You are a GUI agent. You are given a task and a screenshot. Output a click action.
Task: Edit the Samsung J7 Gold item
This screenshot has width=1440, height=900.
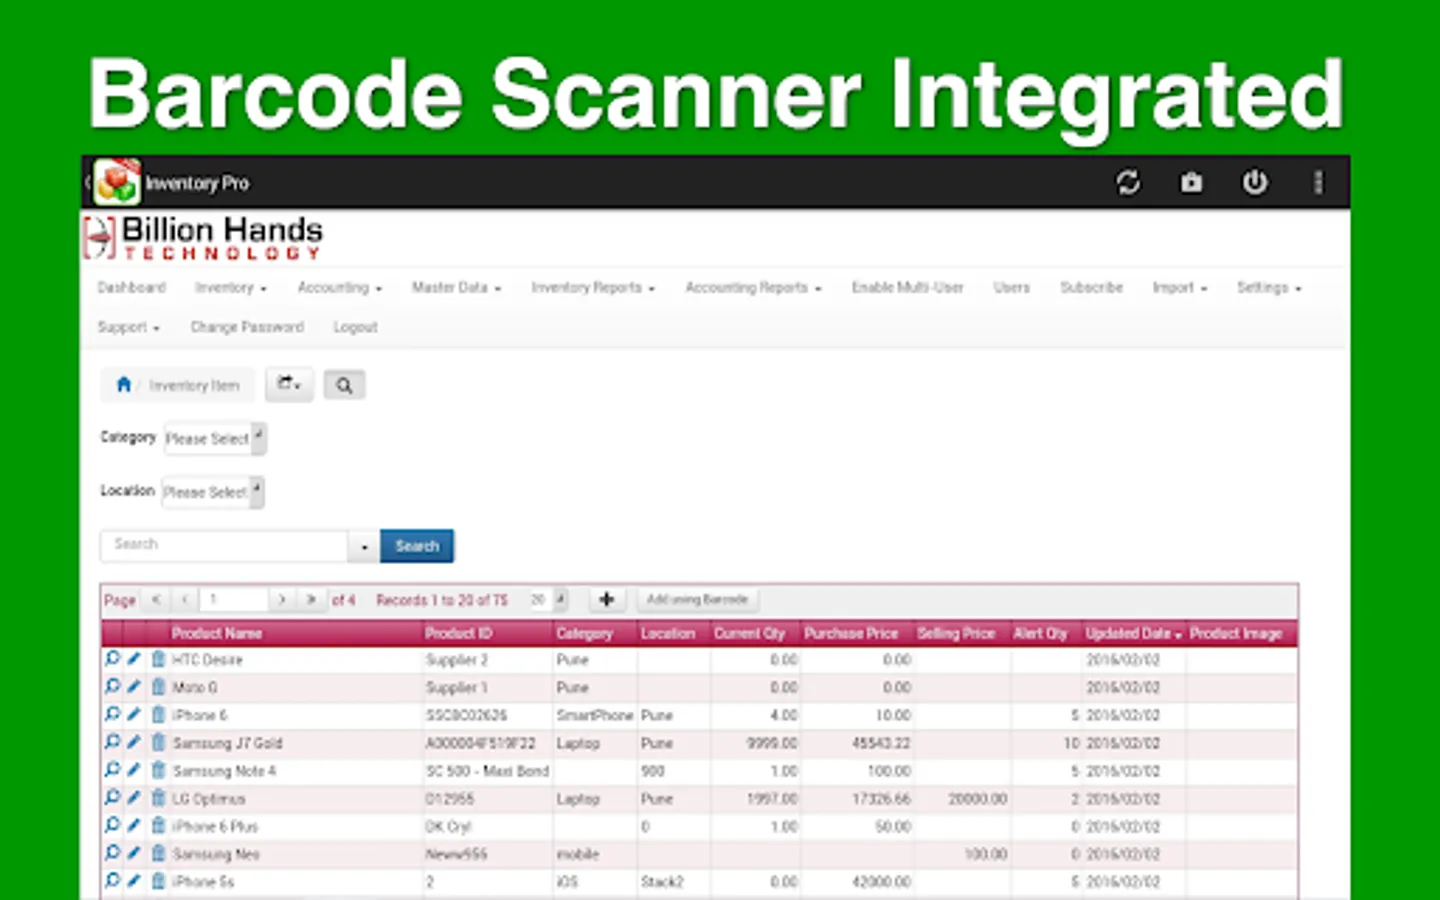pyautogui.click(x=134, y=743)
